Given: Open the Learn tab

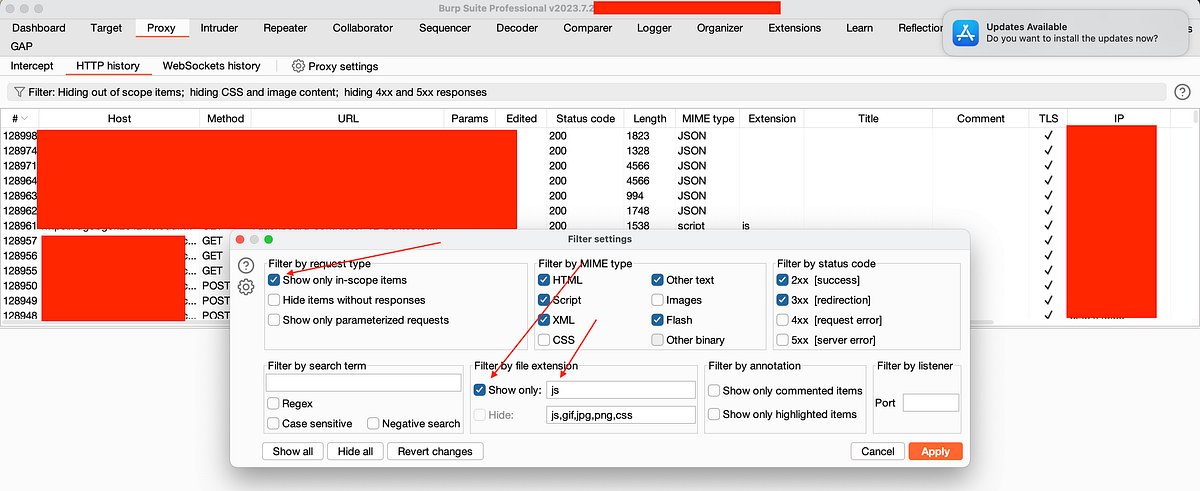Looking at the screenshot, I should [x=859, y=28].
